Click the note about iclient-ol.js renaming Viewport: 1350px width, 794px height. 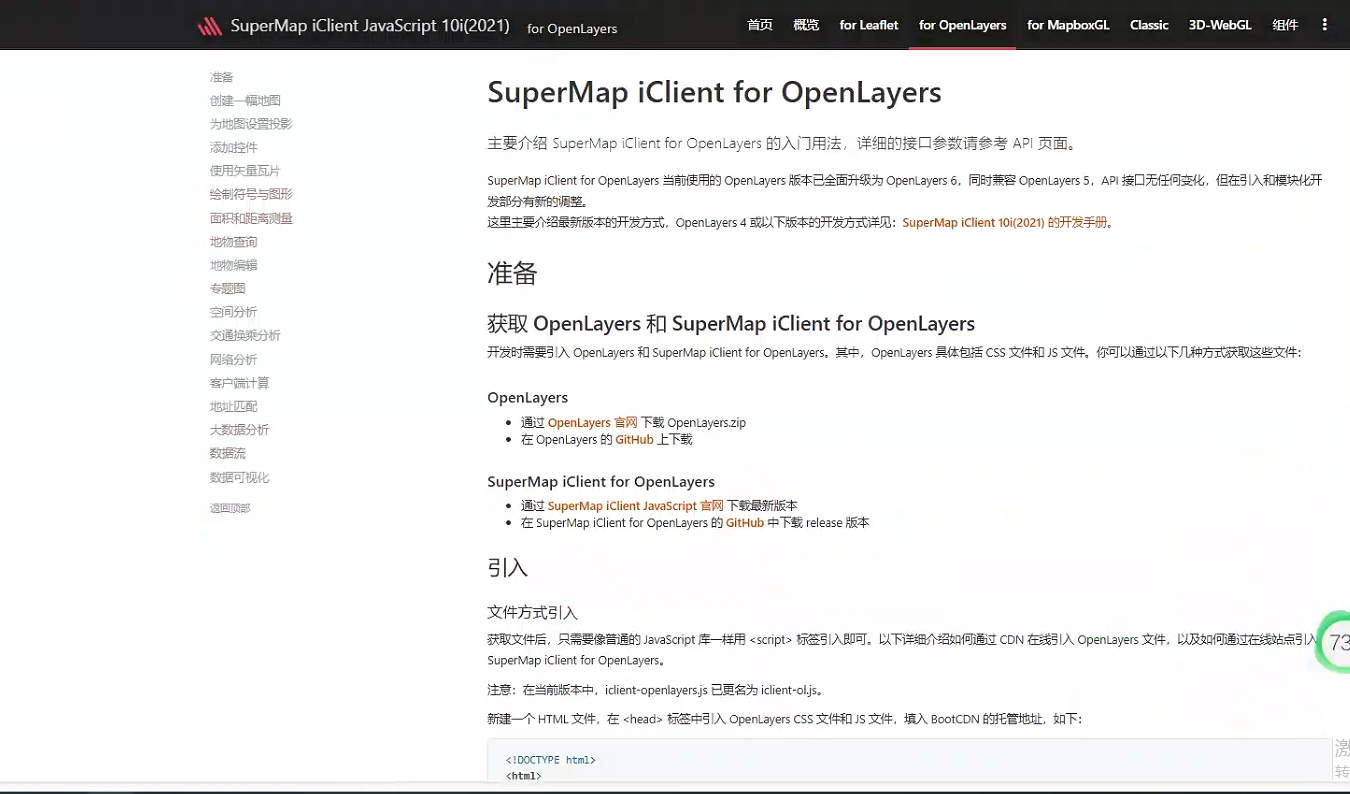(656, 690)
